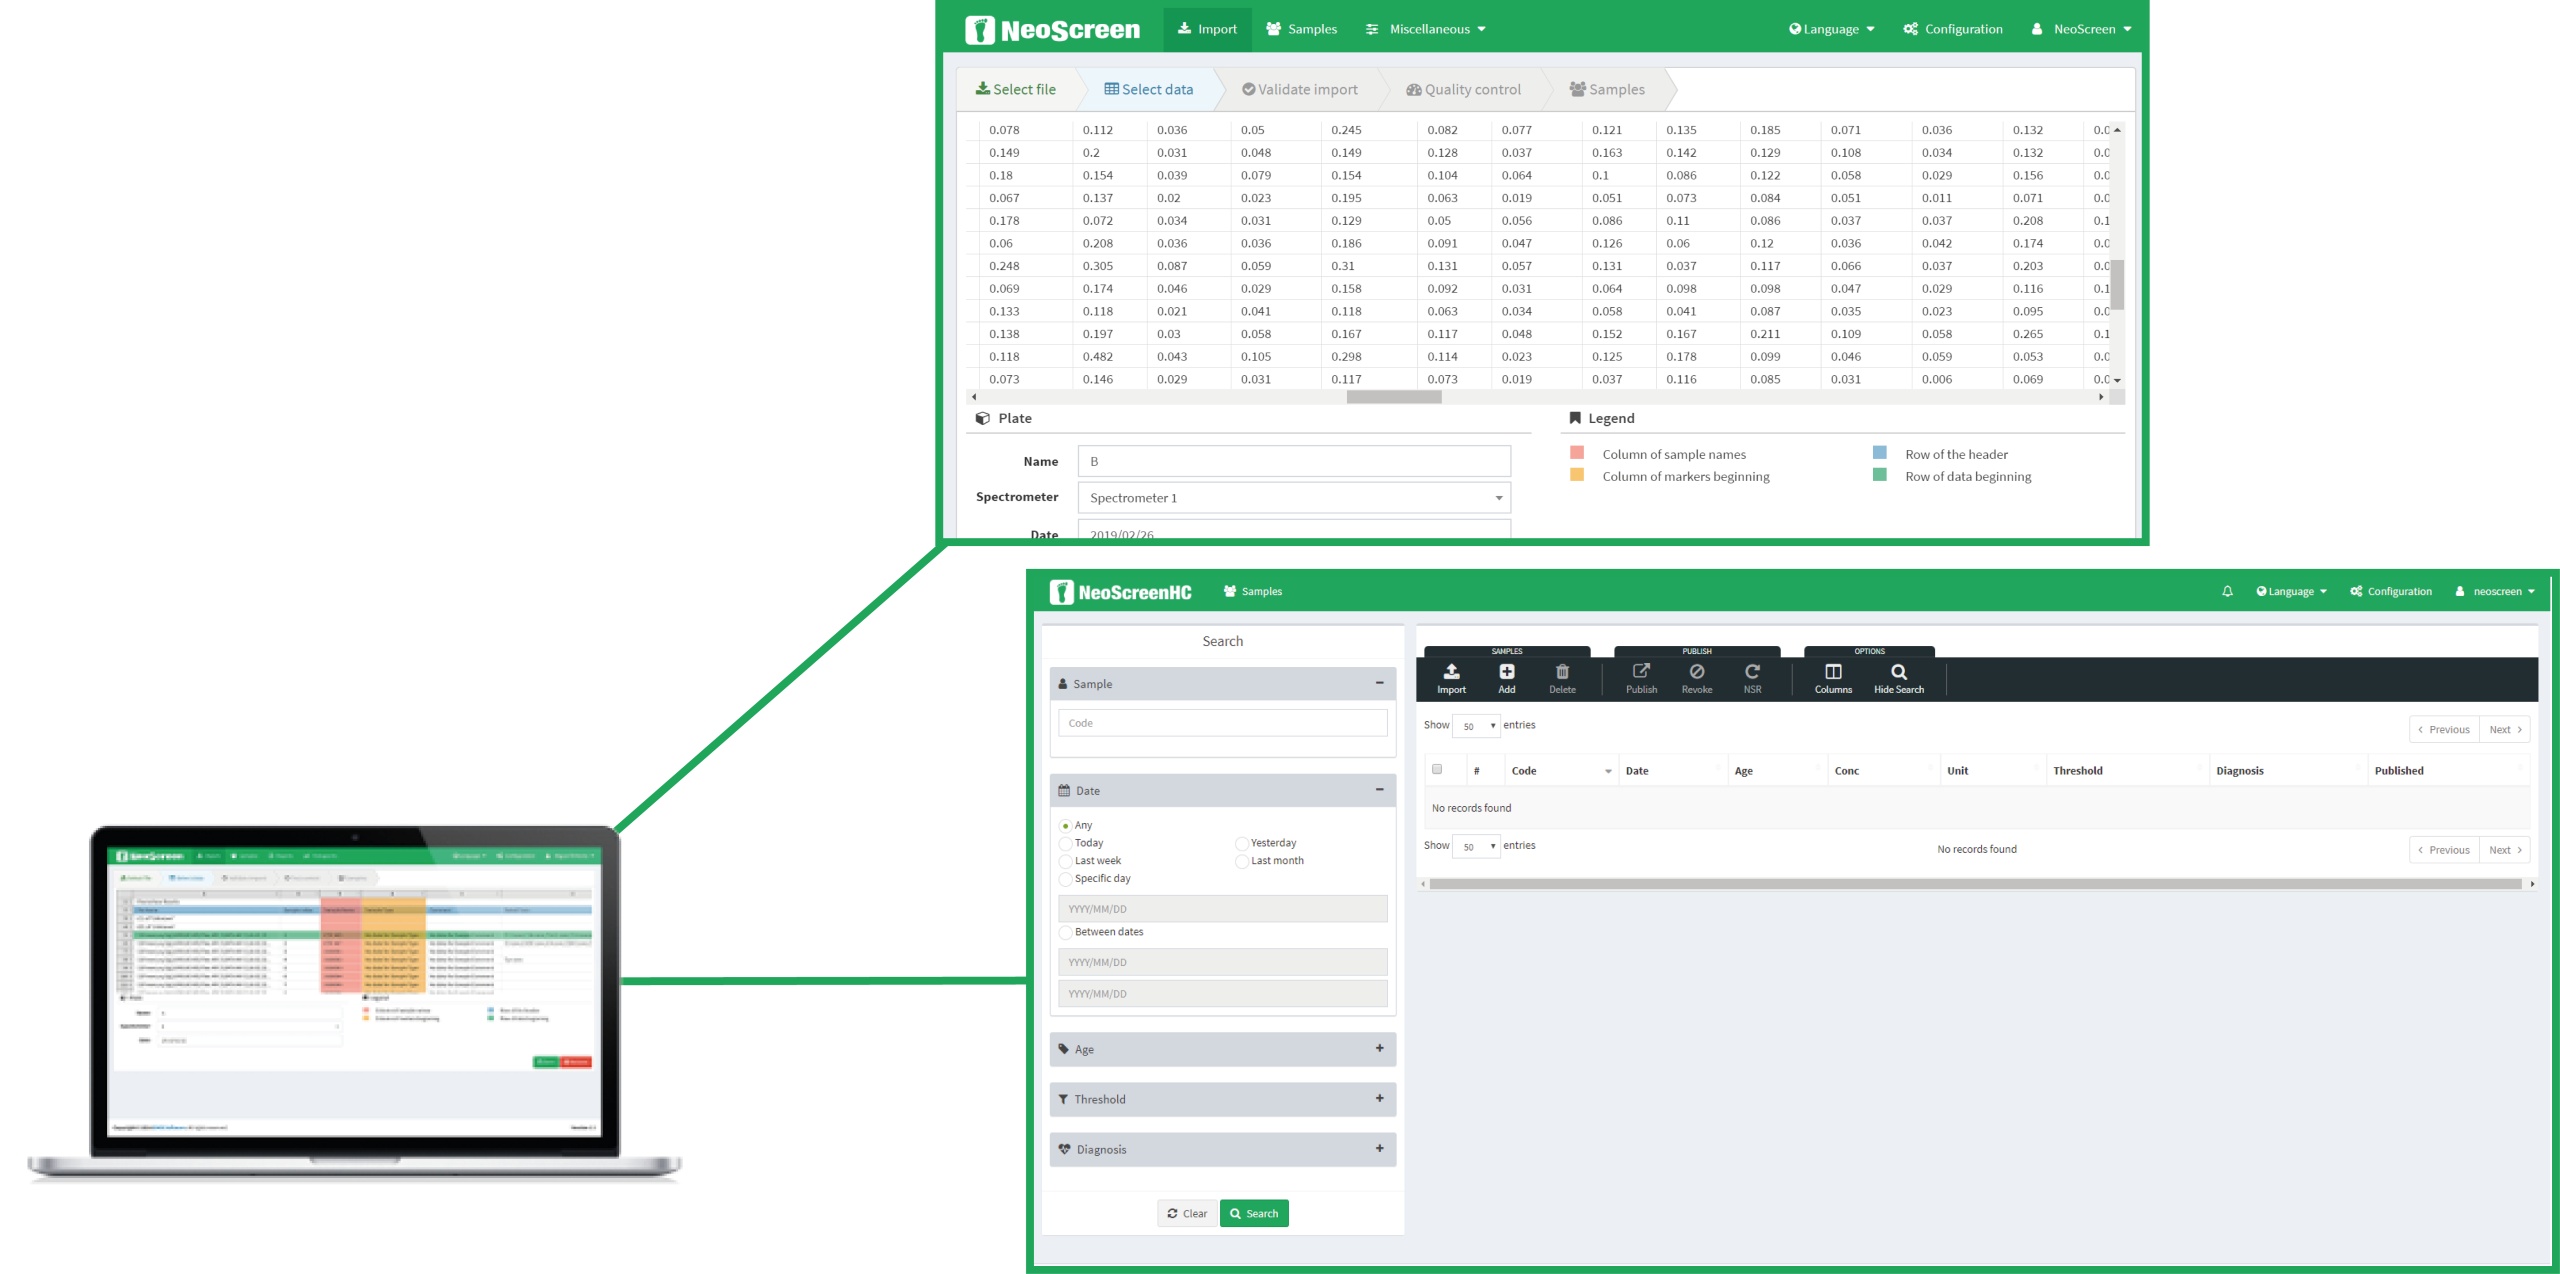Viewport: 2560px width, 1274px height.
Task: Open the NeoScreen user menu
Action: click(x=2081, y=29)
